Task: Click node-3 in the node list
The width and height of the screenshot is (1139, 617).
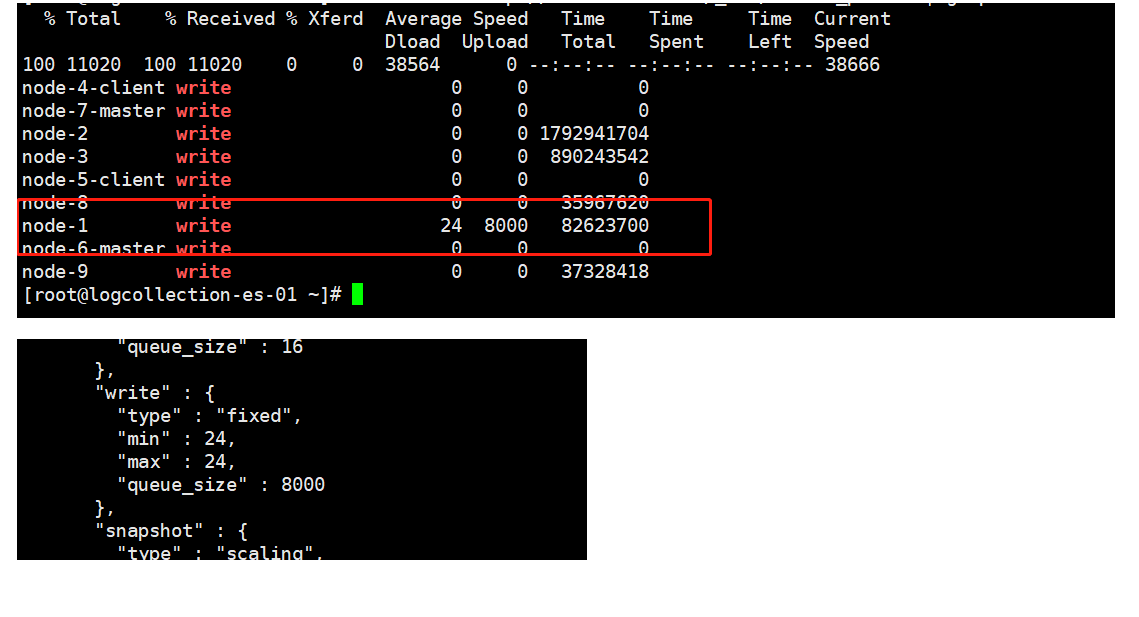Action: [x=55, y=157]
